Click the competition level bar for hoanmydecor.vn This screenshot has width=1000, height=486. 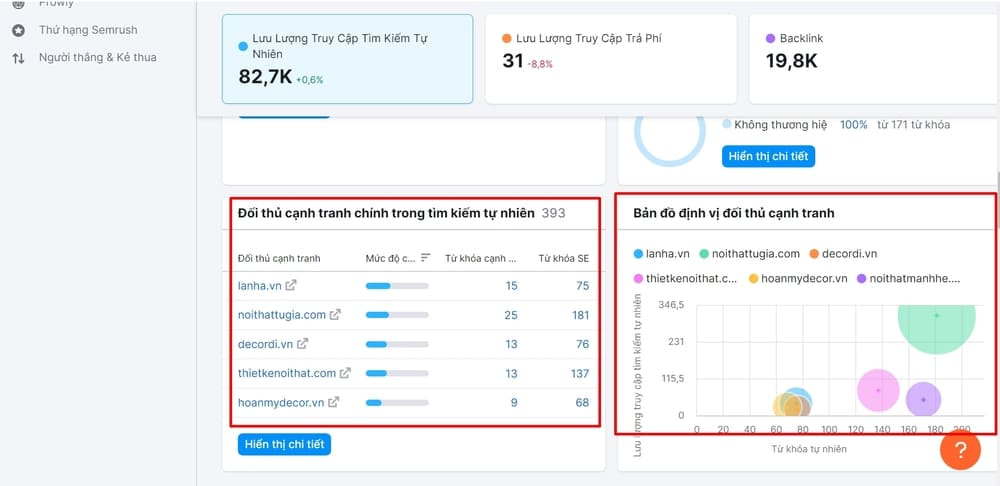[397, 402]
